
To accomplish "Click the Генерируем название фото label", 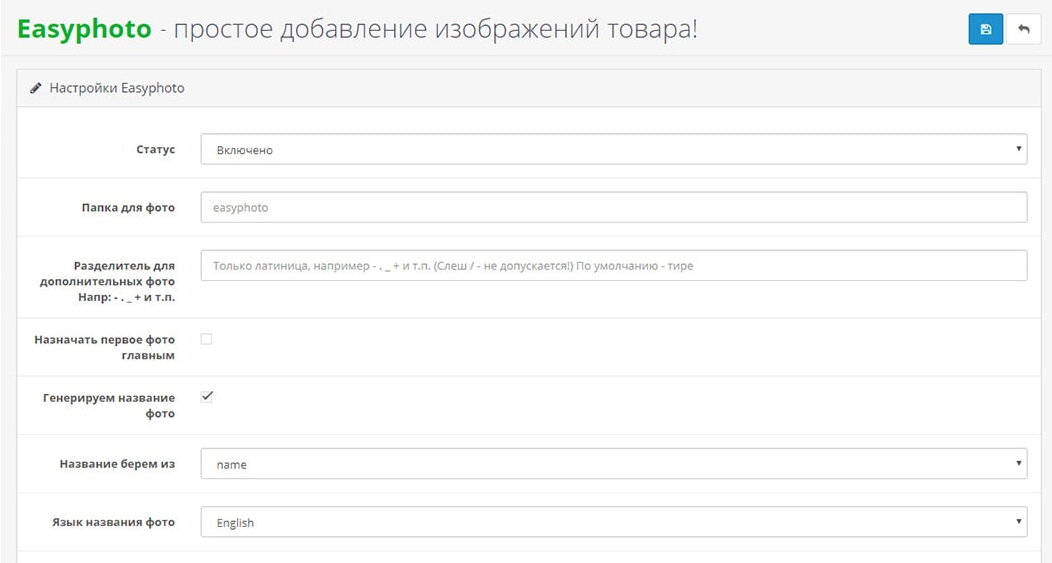I will pos(109,405).
